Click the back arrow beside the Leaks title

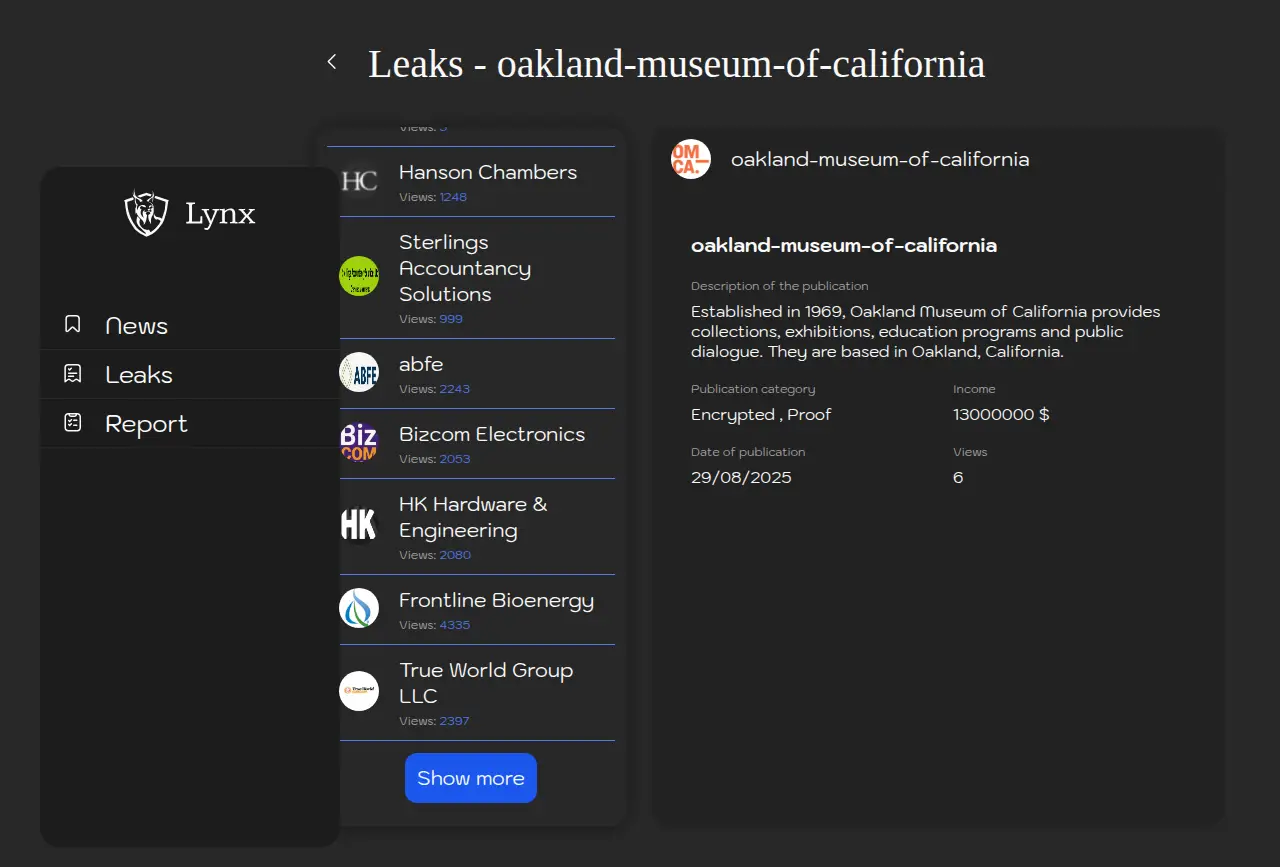(332, 62)
